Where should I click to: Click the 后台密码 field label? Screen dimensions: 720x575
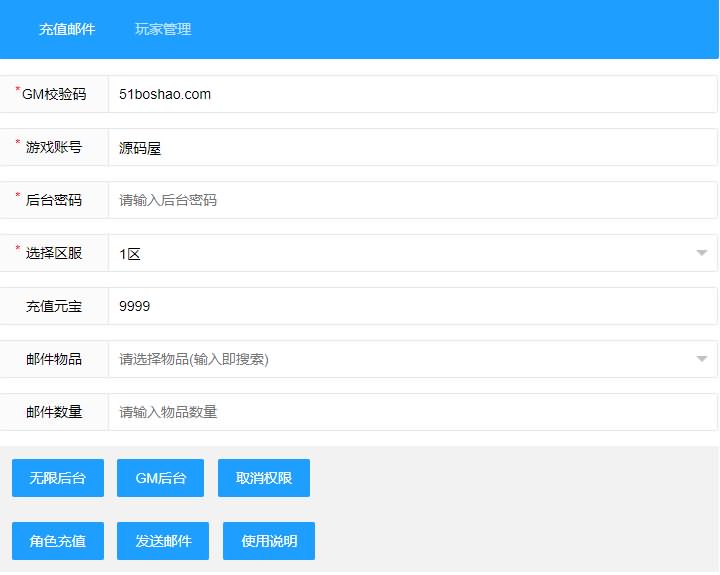[54, 200]
